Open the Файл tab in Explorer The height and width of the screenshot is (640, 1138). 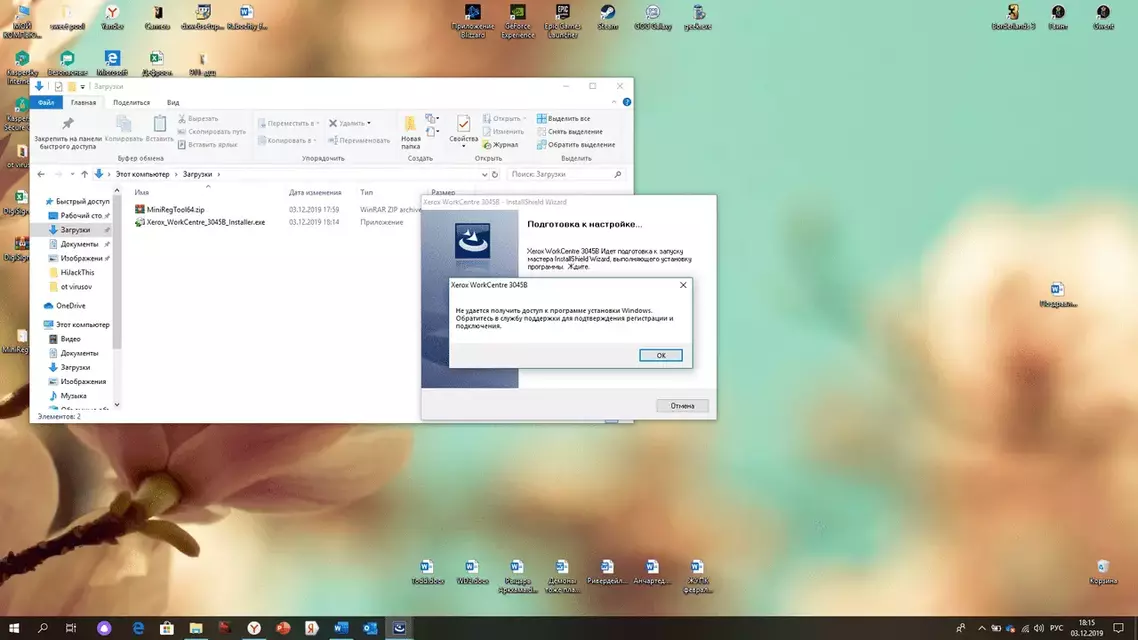pos(46,102)
